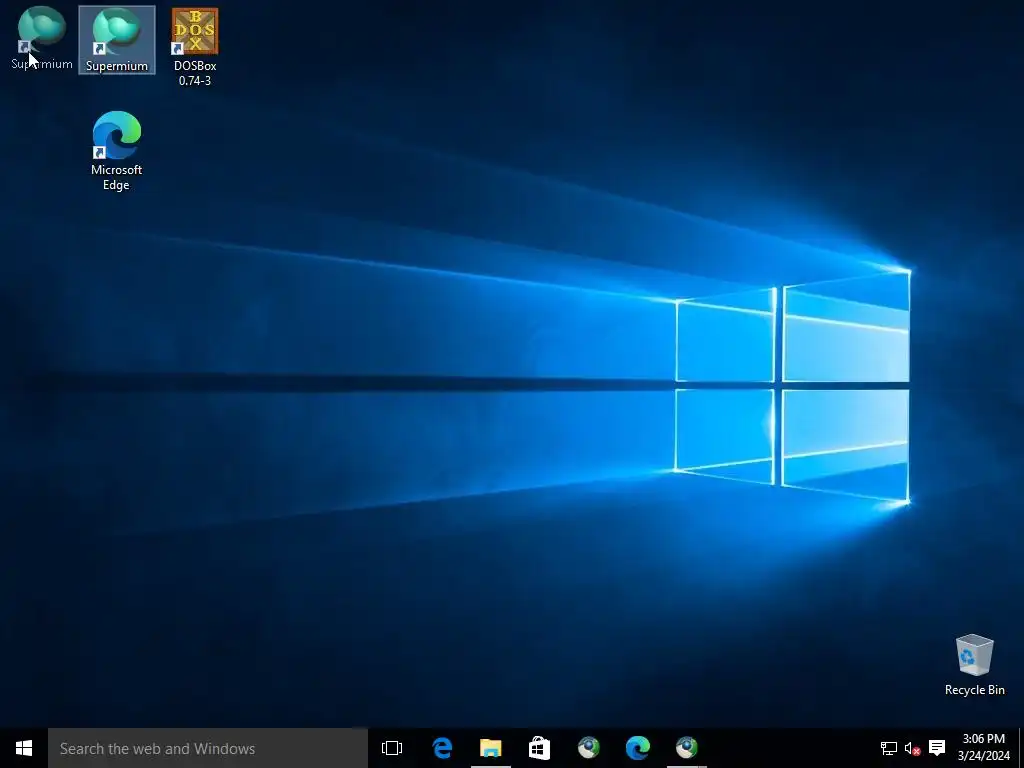
Task: Open File Explorer from the taskbar
Action: point(490,748)
